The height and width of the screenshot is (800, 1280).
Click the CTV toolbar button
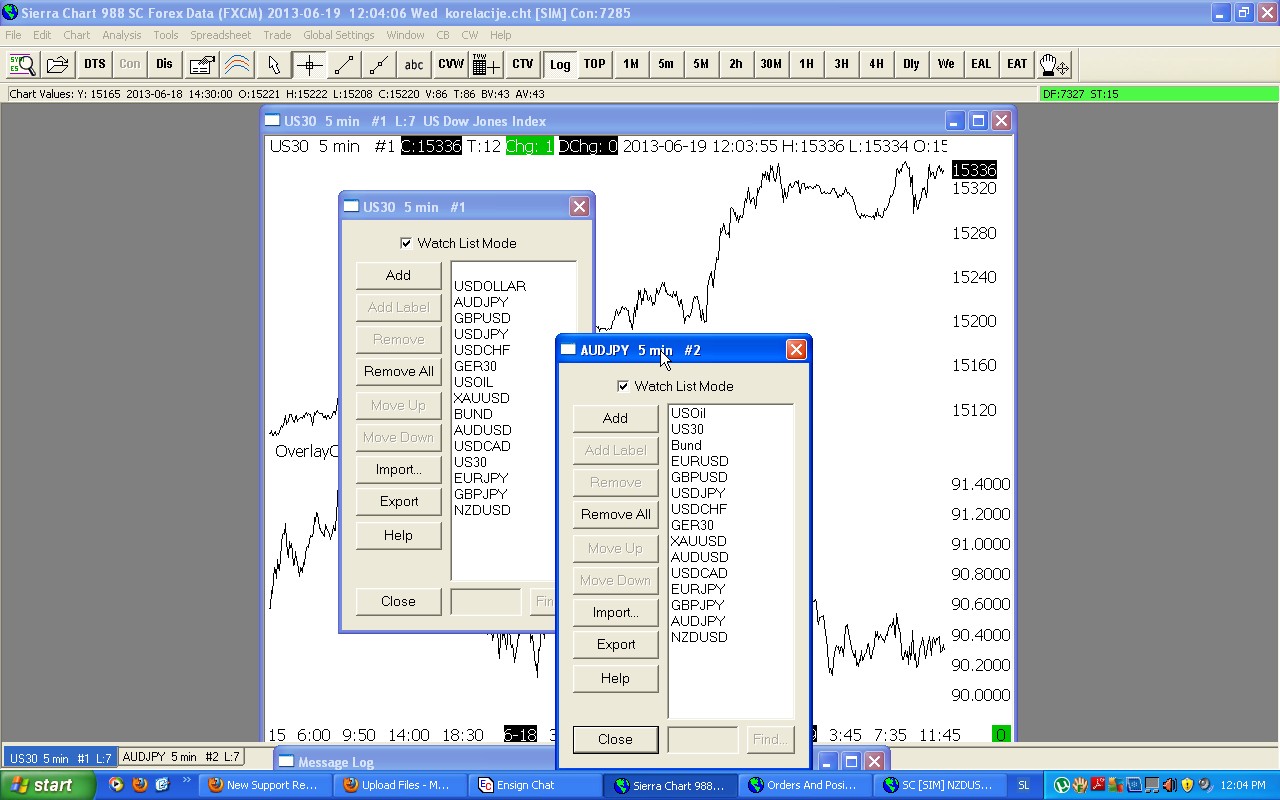(x=522, y=65)
